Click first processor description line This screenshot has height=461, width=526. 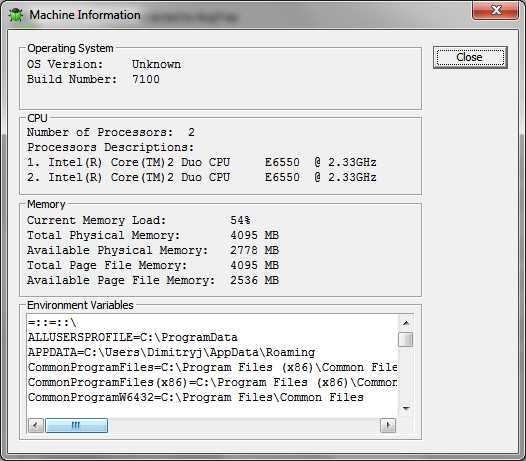point(202,162)
